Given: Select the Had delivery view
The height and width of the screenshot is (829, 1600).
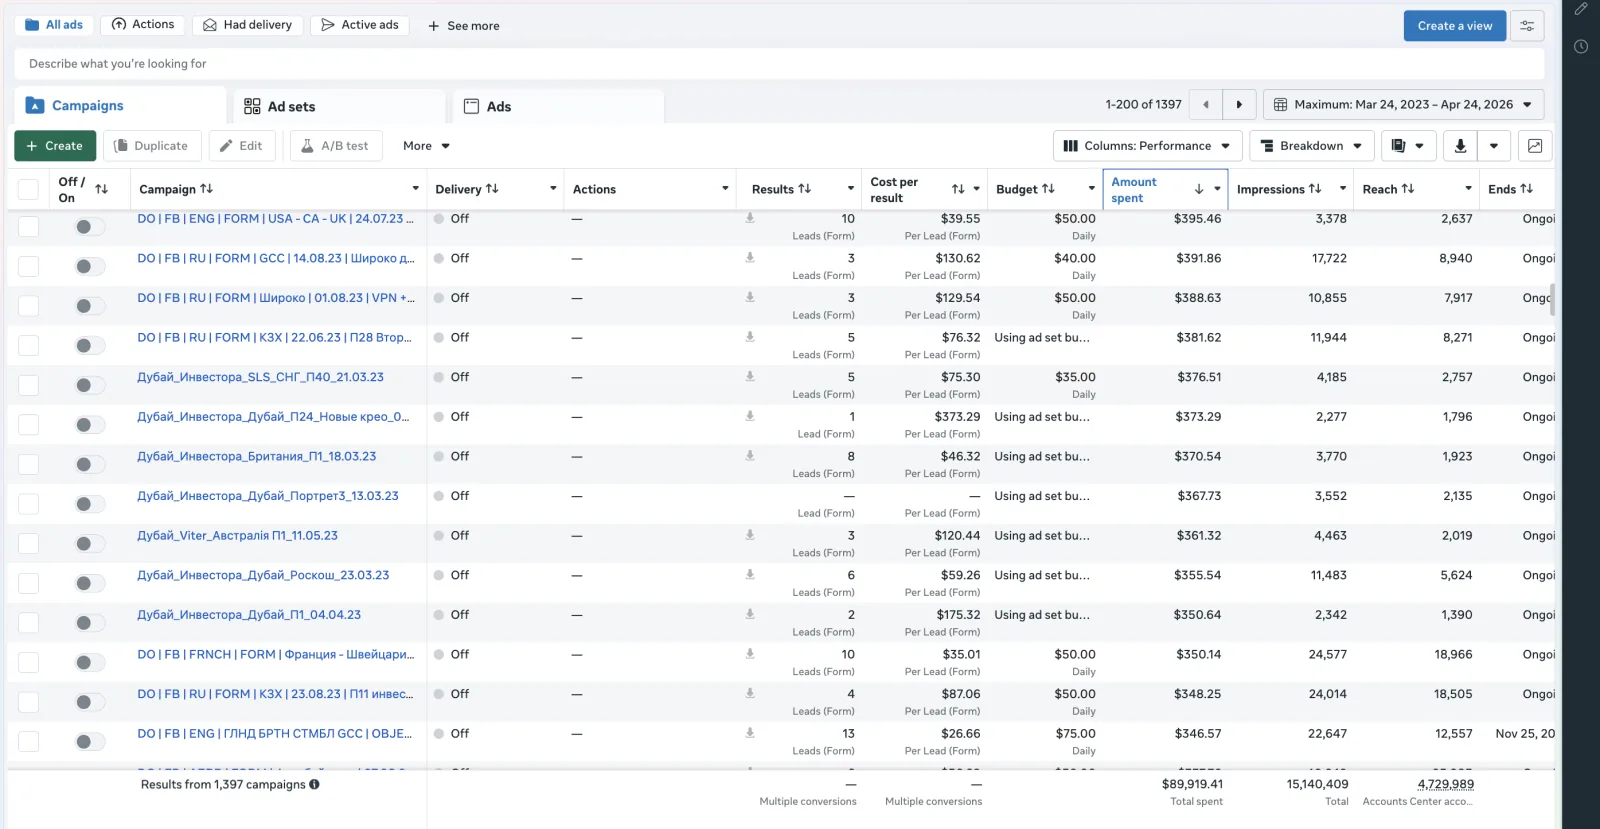Looking at the screenshot, I should pos(248,25).
